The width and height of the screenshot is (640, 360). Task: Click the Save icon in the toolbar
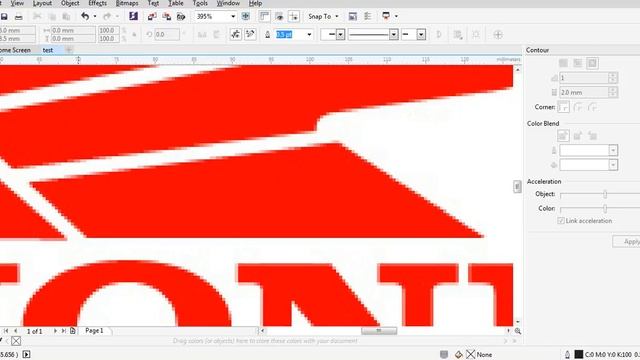tap(4, 17)
